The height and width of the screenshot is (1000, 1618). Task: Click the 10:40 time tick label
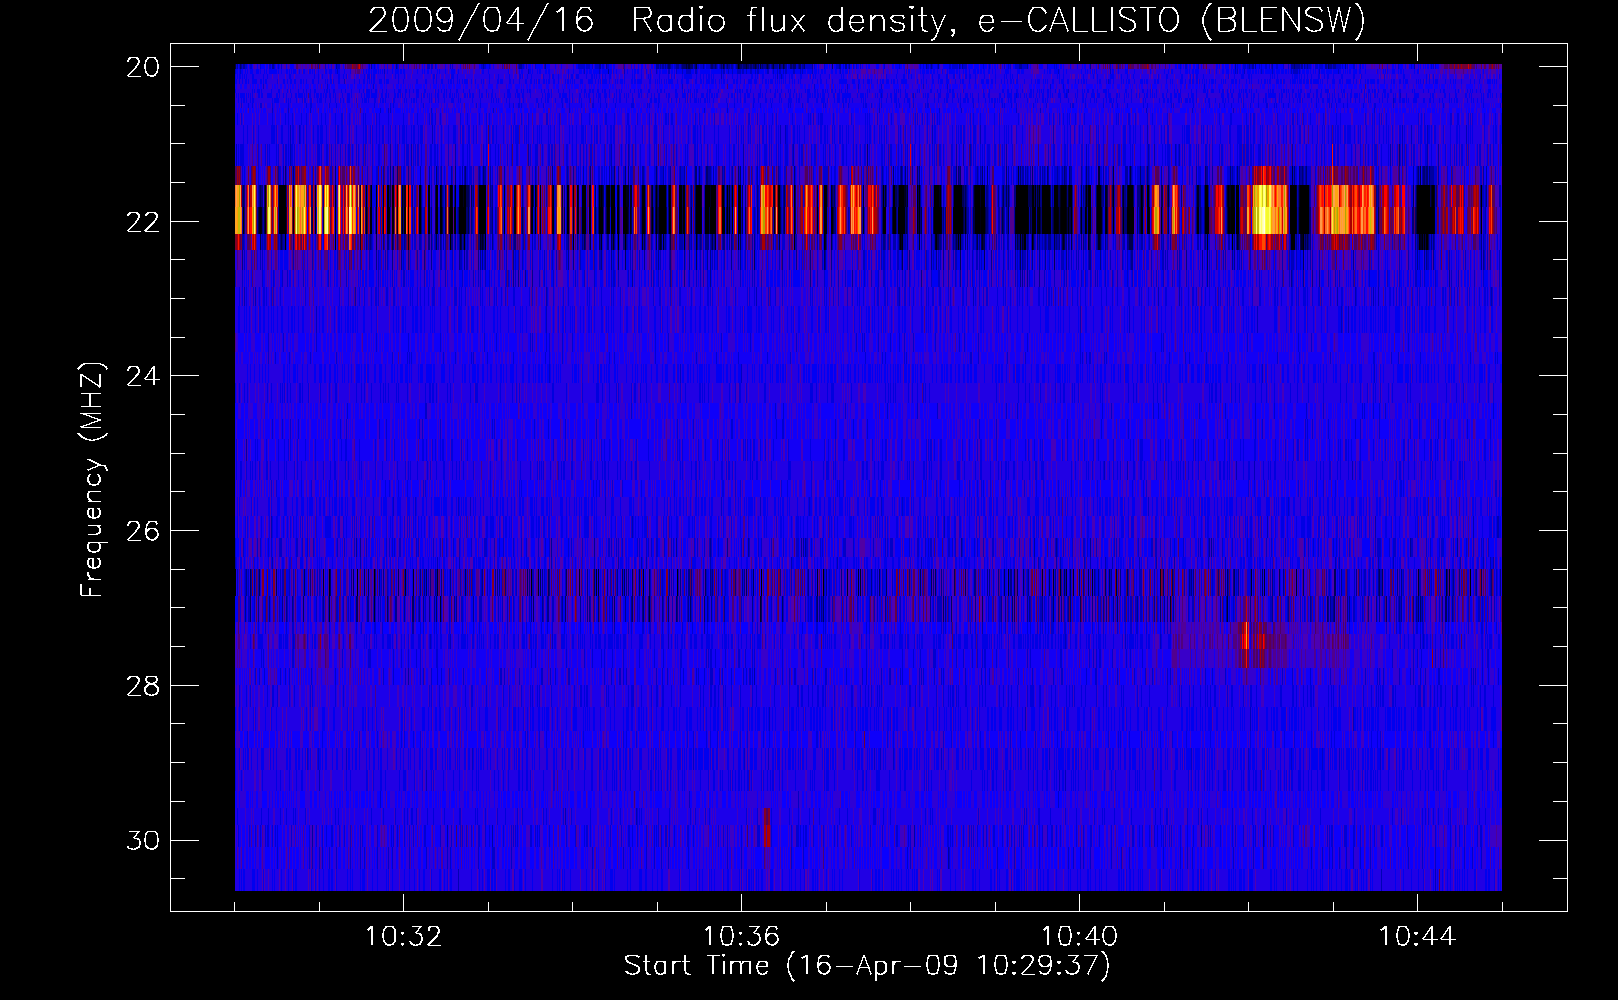(x=1079, y=937)
